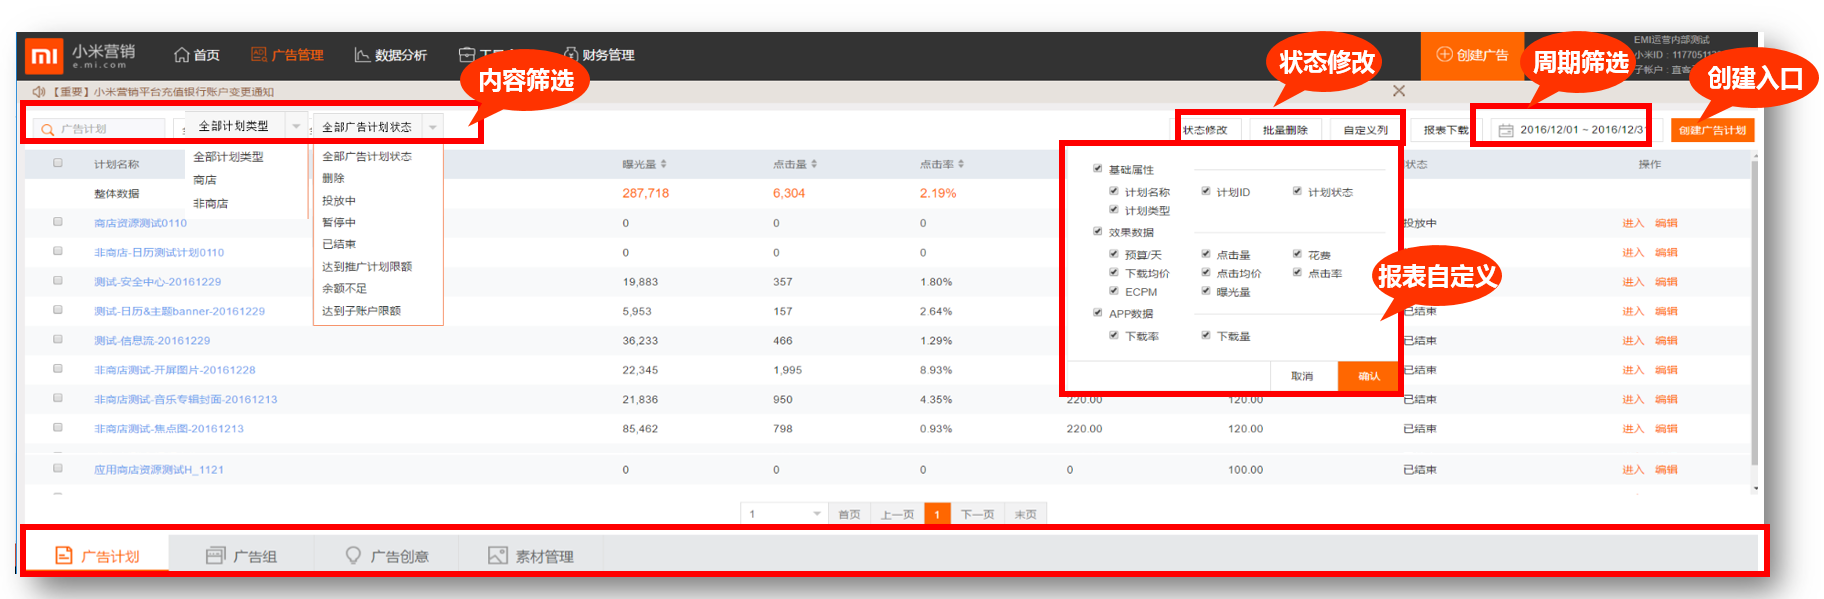The width and height of the screenshot is (1824, 599).
Task: Click the Xiaomi MI logo icon
Action: click(44, 56)
